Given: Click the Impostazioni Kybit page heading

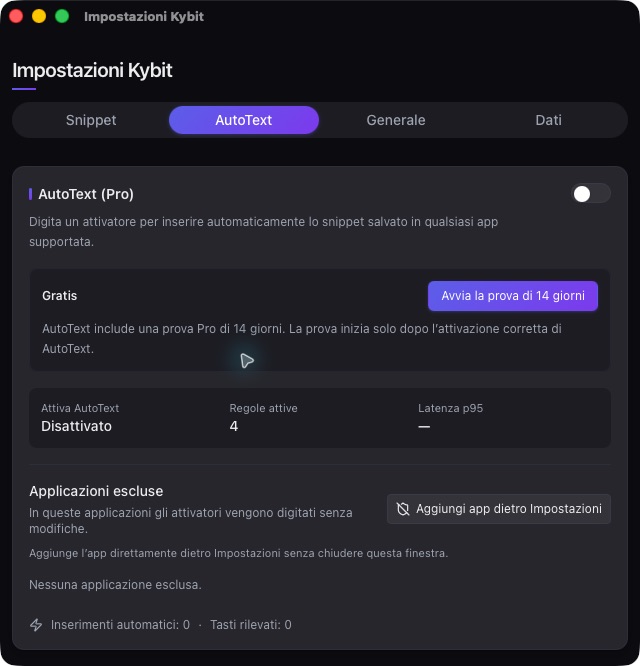Looking at the screenshot, I should [x=92, y=70].
